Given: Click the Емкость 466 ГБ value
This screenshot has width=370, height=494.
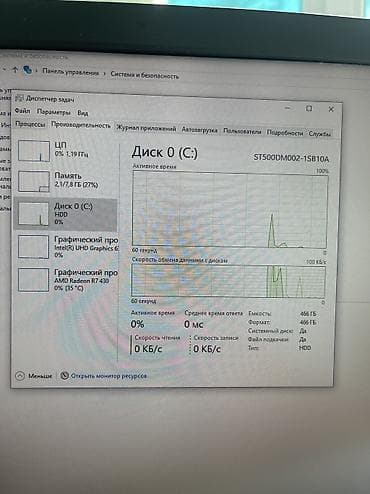Looking at the screenshot, I should (308, 314).
